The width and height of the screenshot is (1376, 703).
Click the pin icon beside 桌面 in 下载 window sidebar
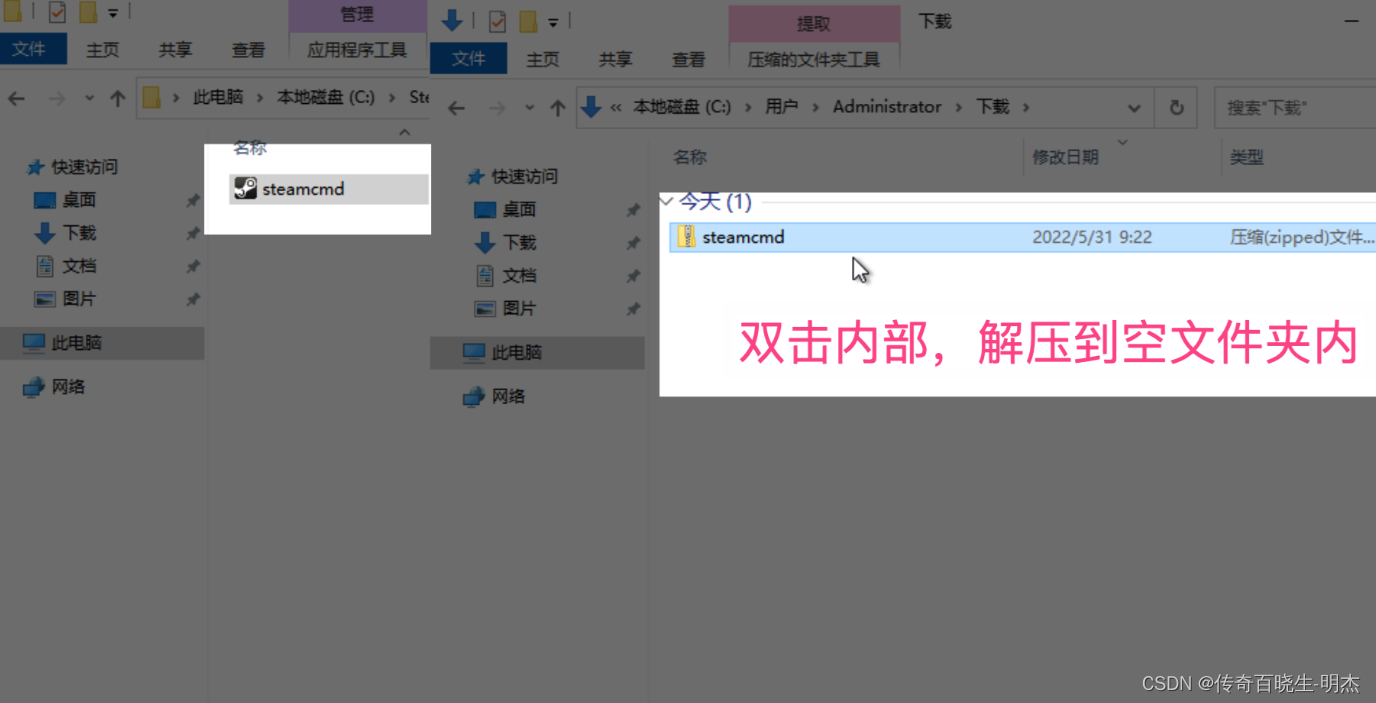pos(633,210)
